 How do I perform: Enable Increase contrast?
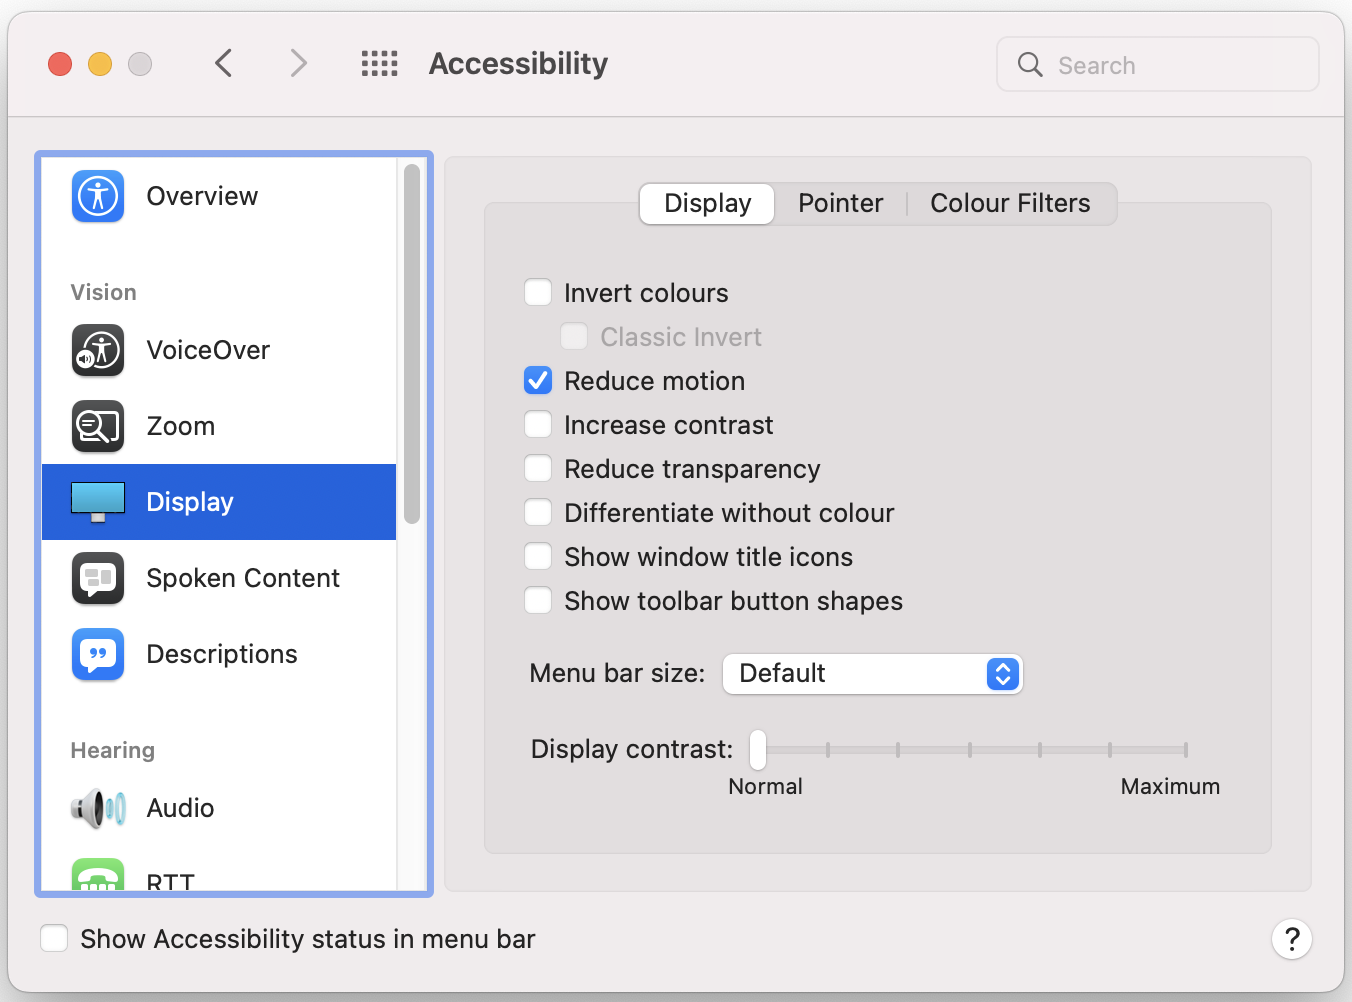(x=538, y=424)
